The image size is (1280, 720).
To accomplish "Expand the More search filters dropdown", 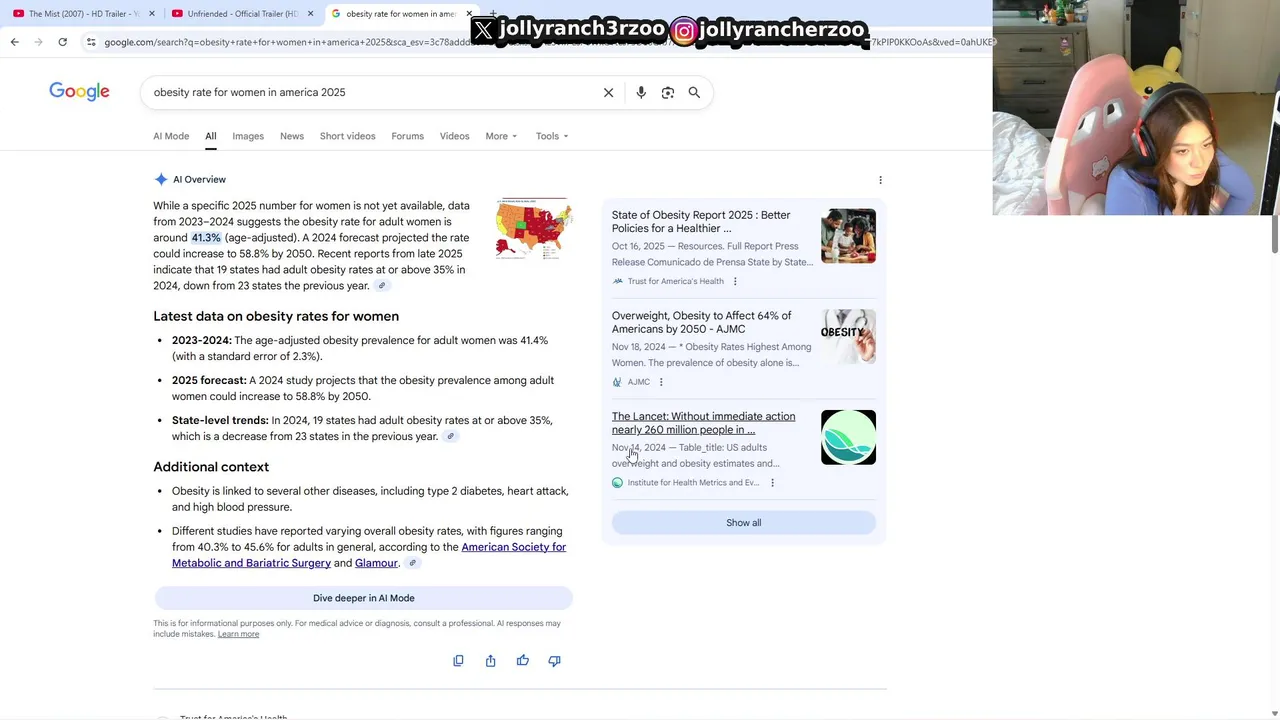I will click(x=501, y=136).
